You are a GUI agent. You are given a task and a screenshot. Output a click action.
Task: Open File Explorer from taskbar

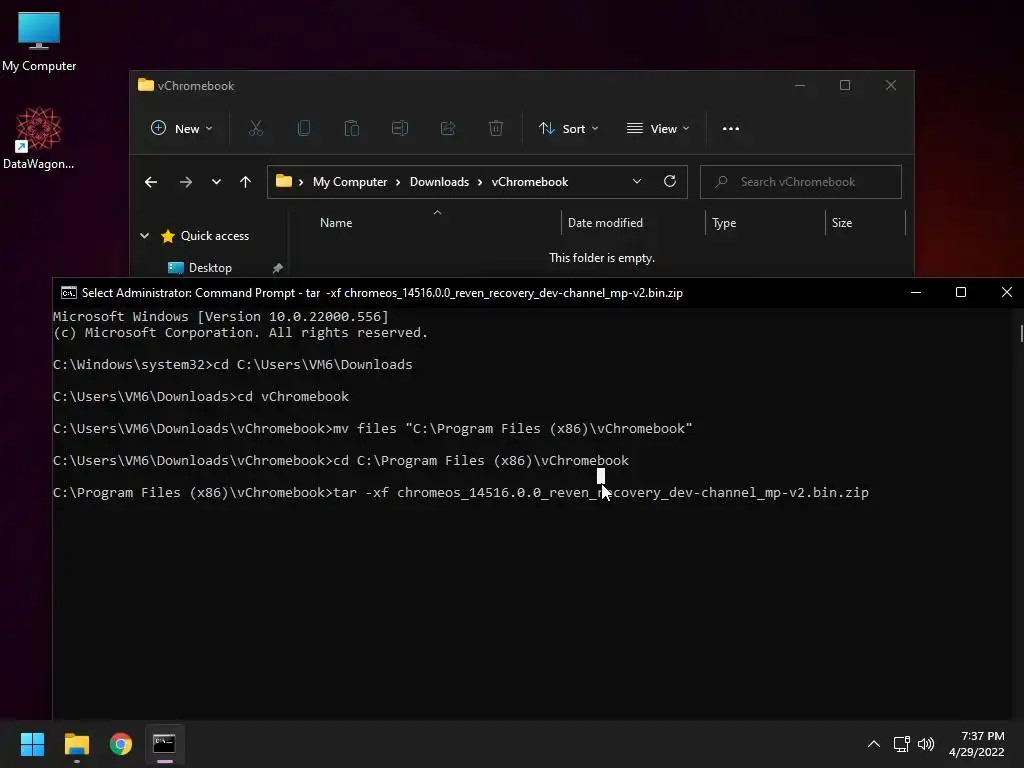pyautogui.click(x=76, y=744)
